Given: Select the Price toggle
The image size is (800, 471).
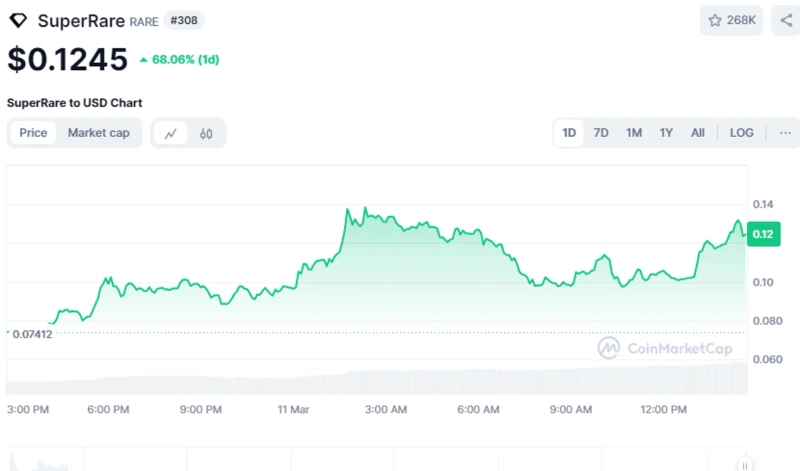Looking at the screenshot, I should tap(33, 133).
